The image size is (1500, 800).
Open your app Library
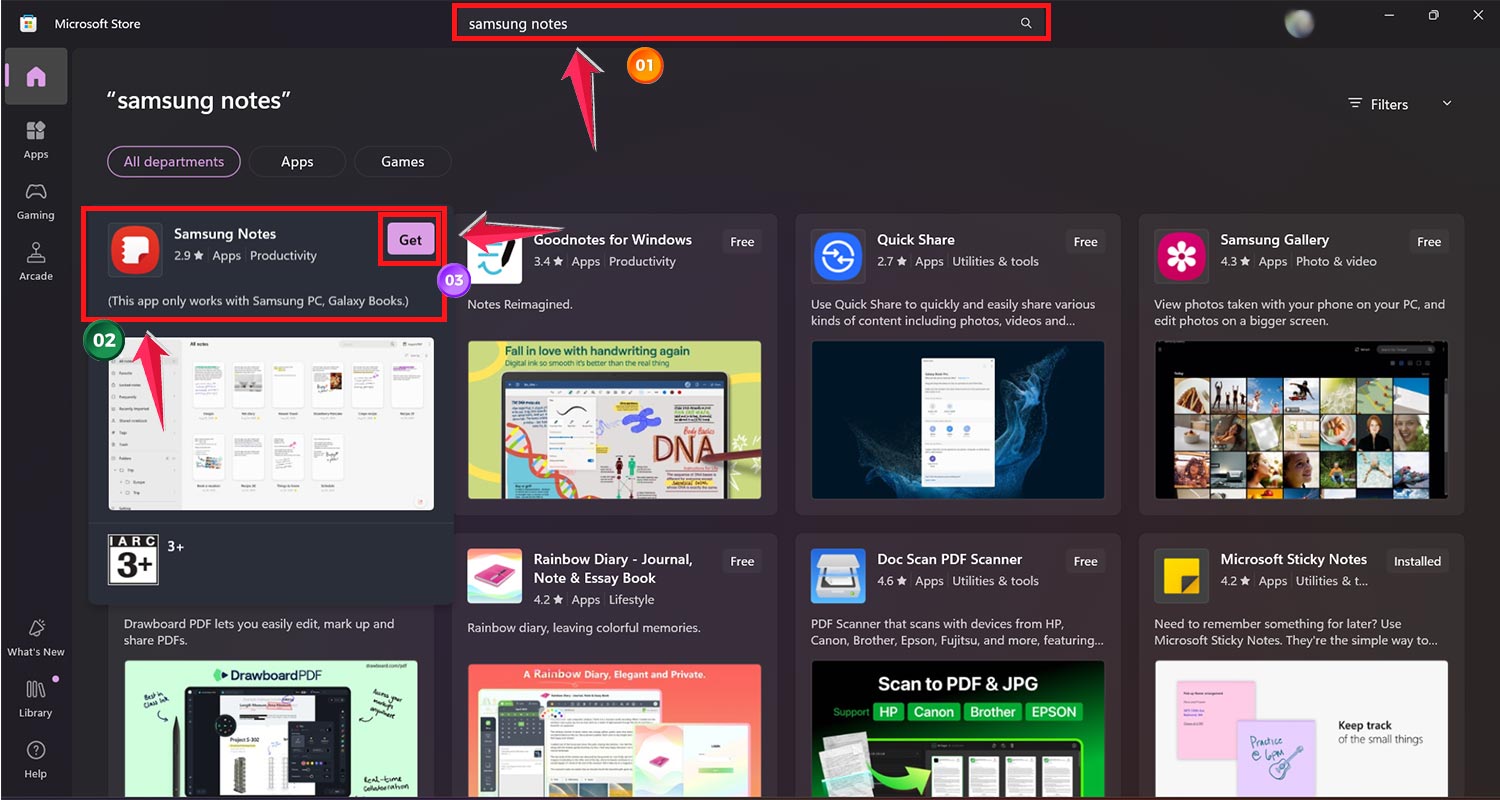tap(35, 697)
